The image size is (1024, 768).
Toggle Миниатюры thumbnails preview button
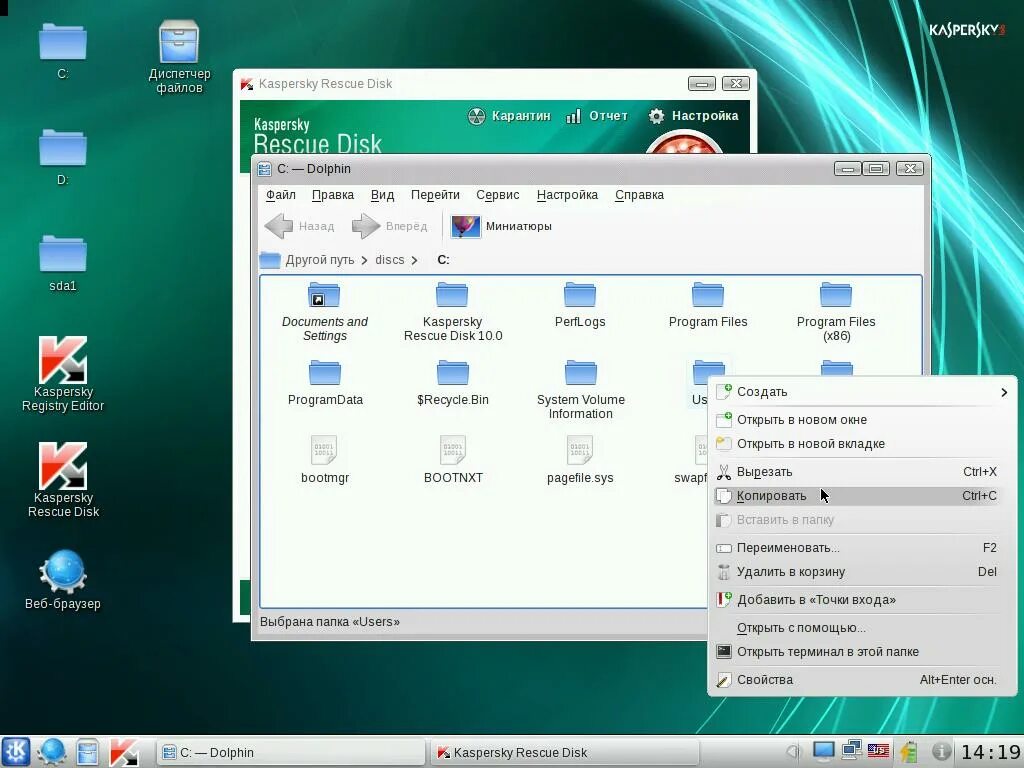[502, 226]
